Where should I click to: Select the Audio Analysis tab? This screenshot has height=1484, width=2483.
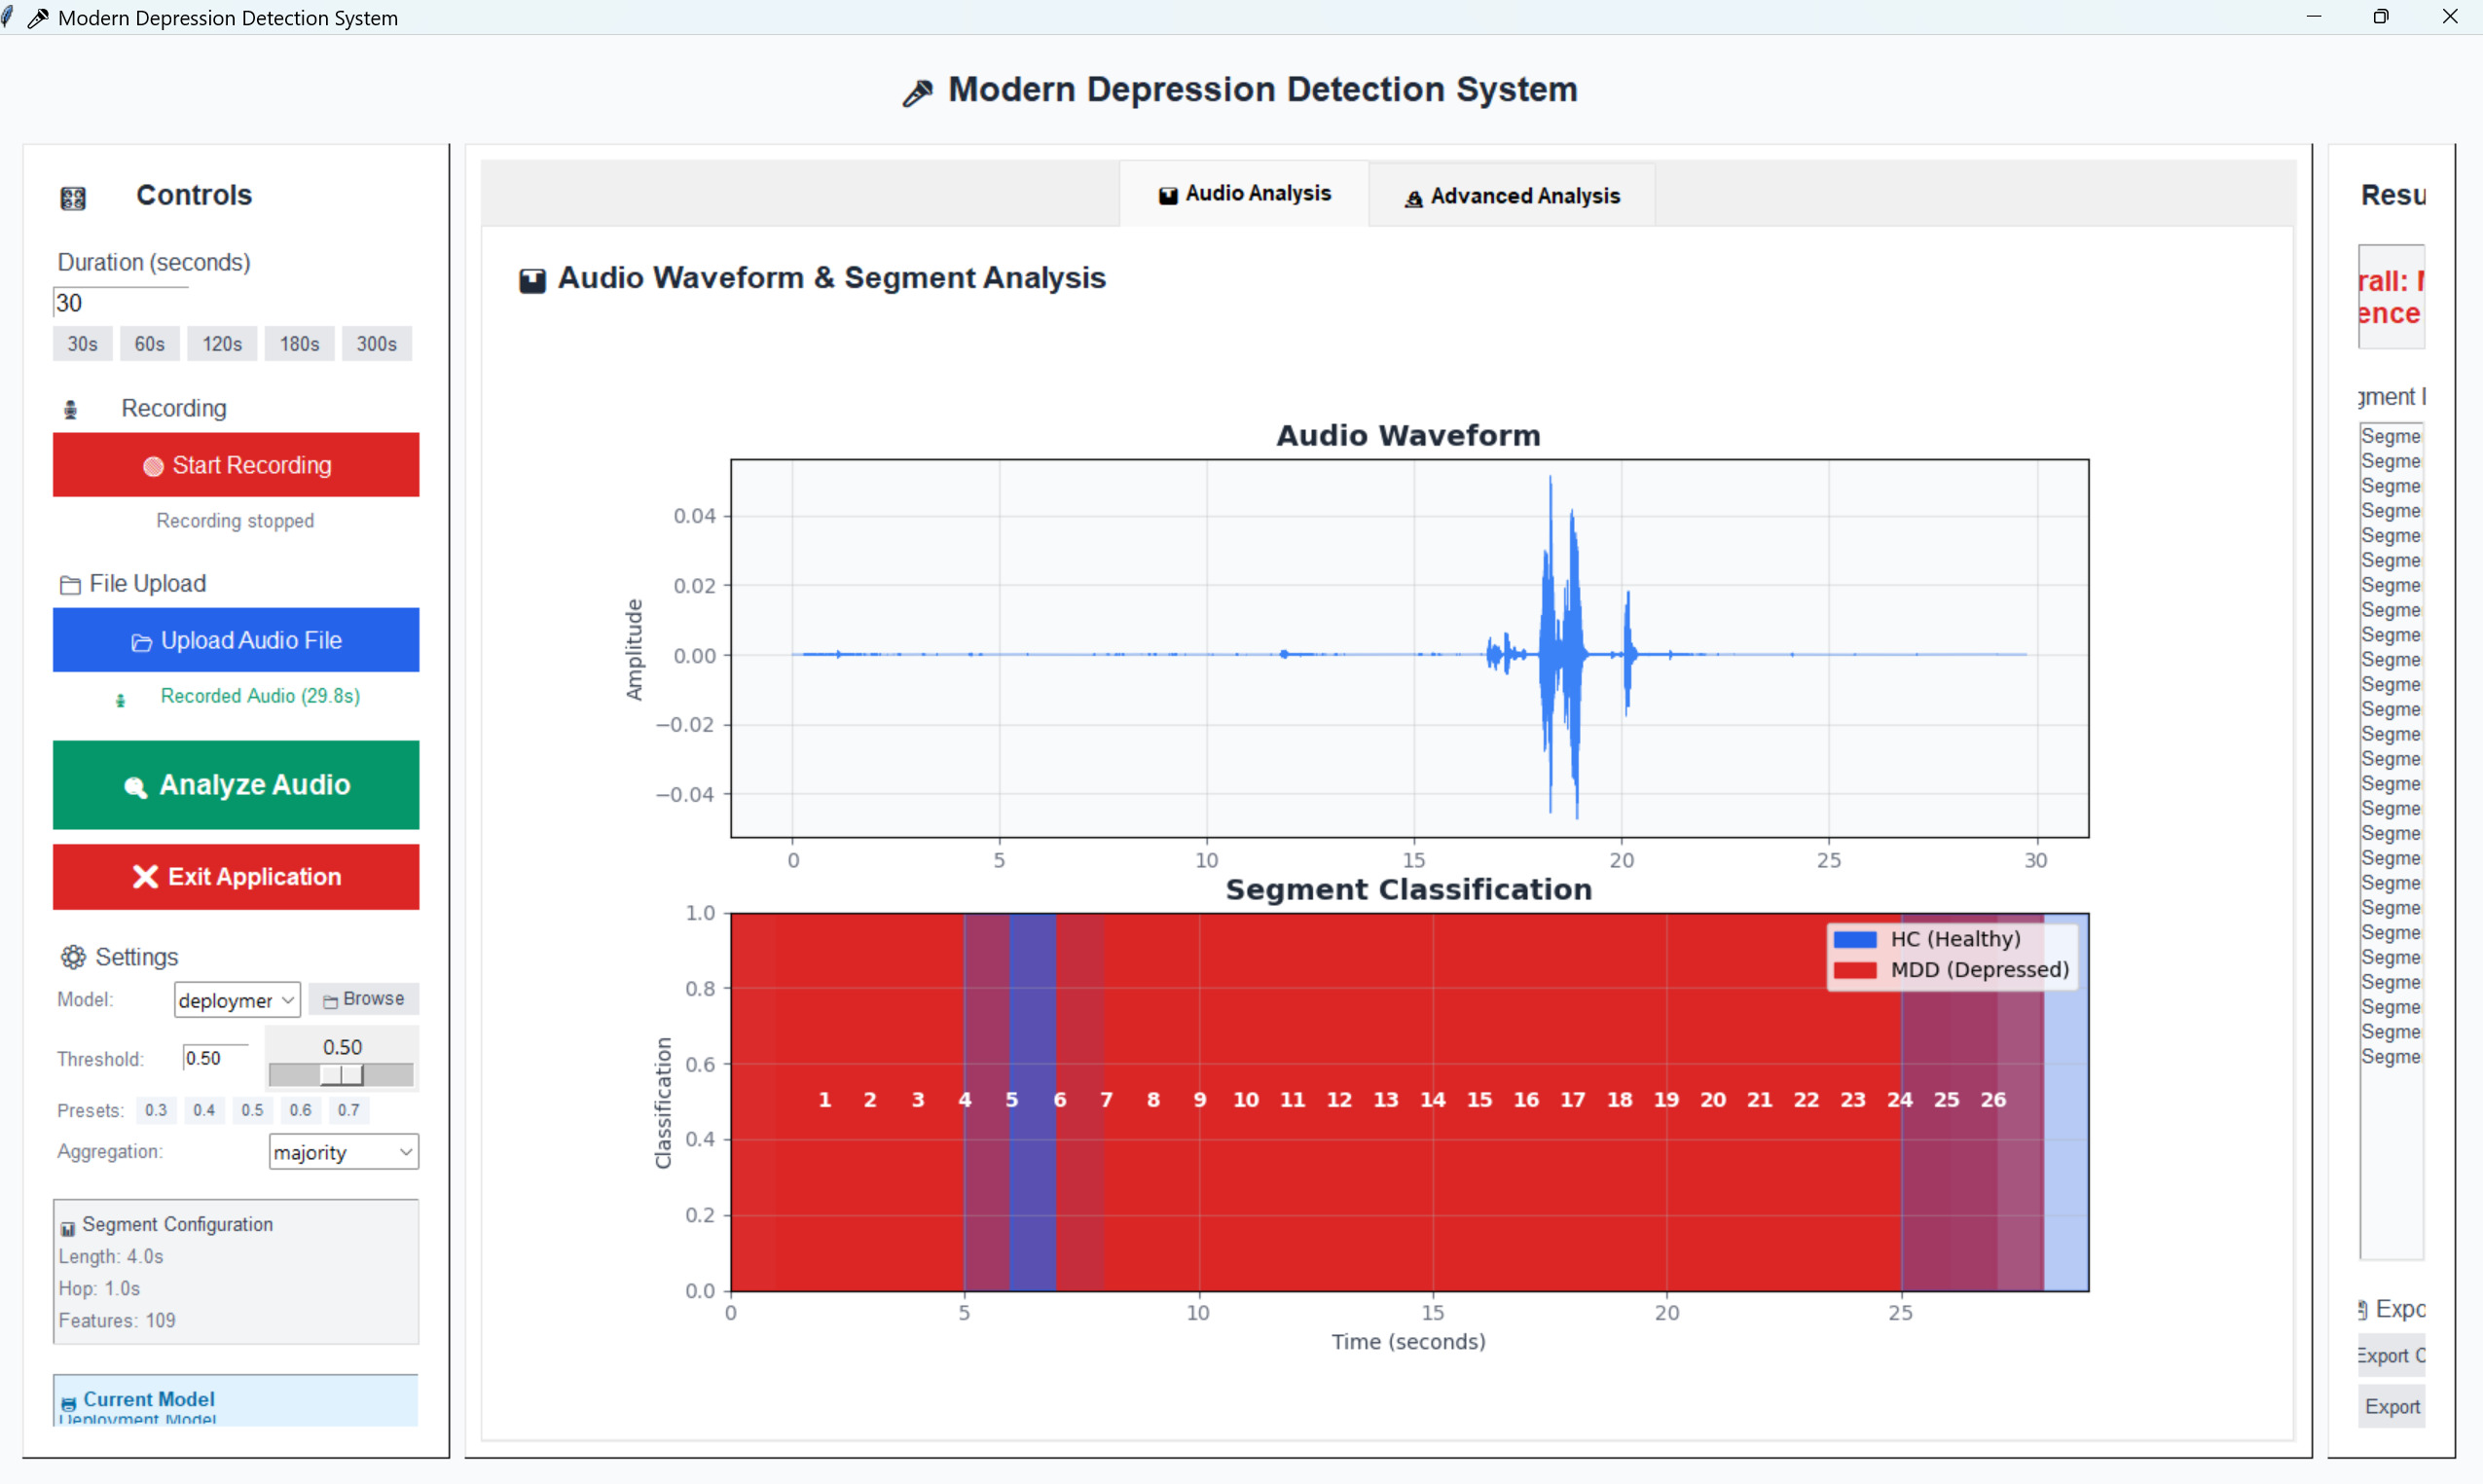pos(1244,194)
